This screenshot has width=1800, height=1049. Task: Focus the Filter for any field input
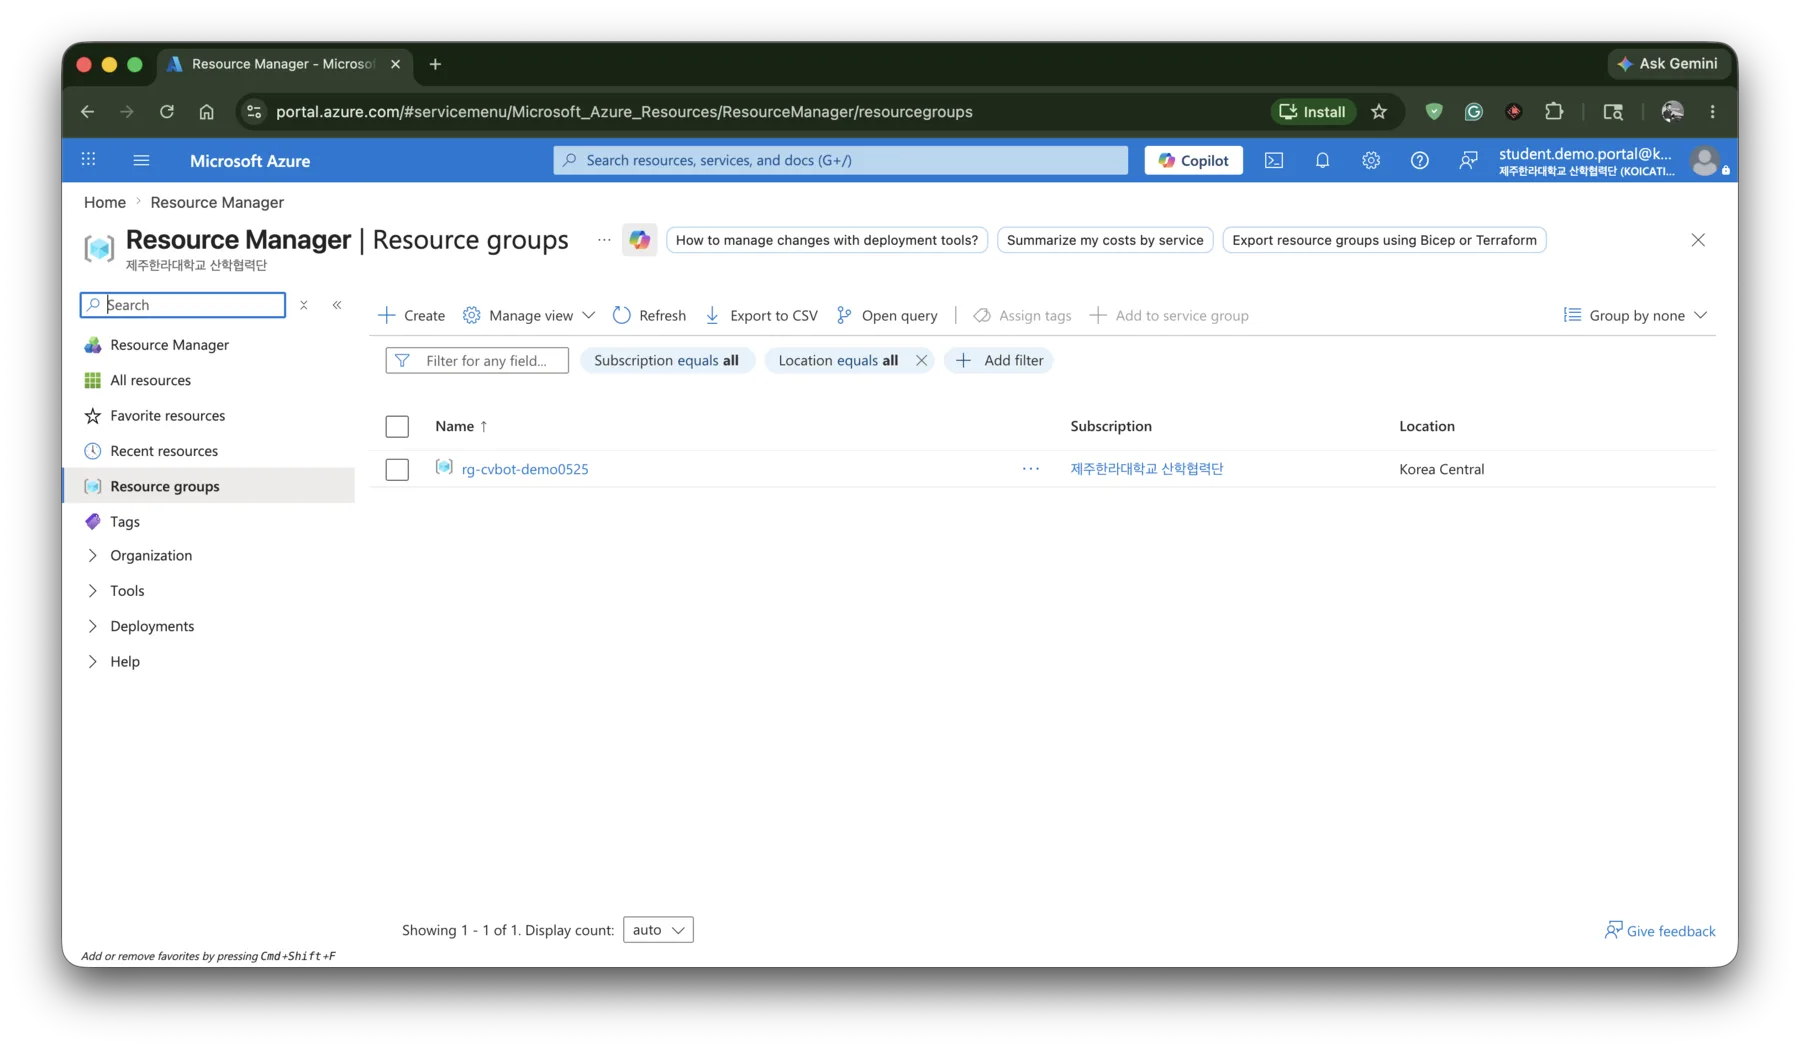[477, 360]
